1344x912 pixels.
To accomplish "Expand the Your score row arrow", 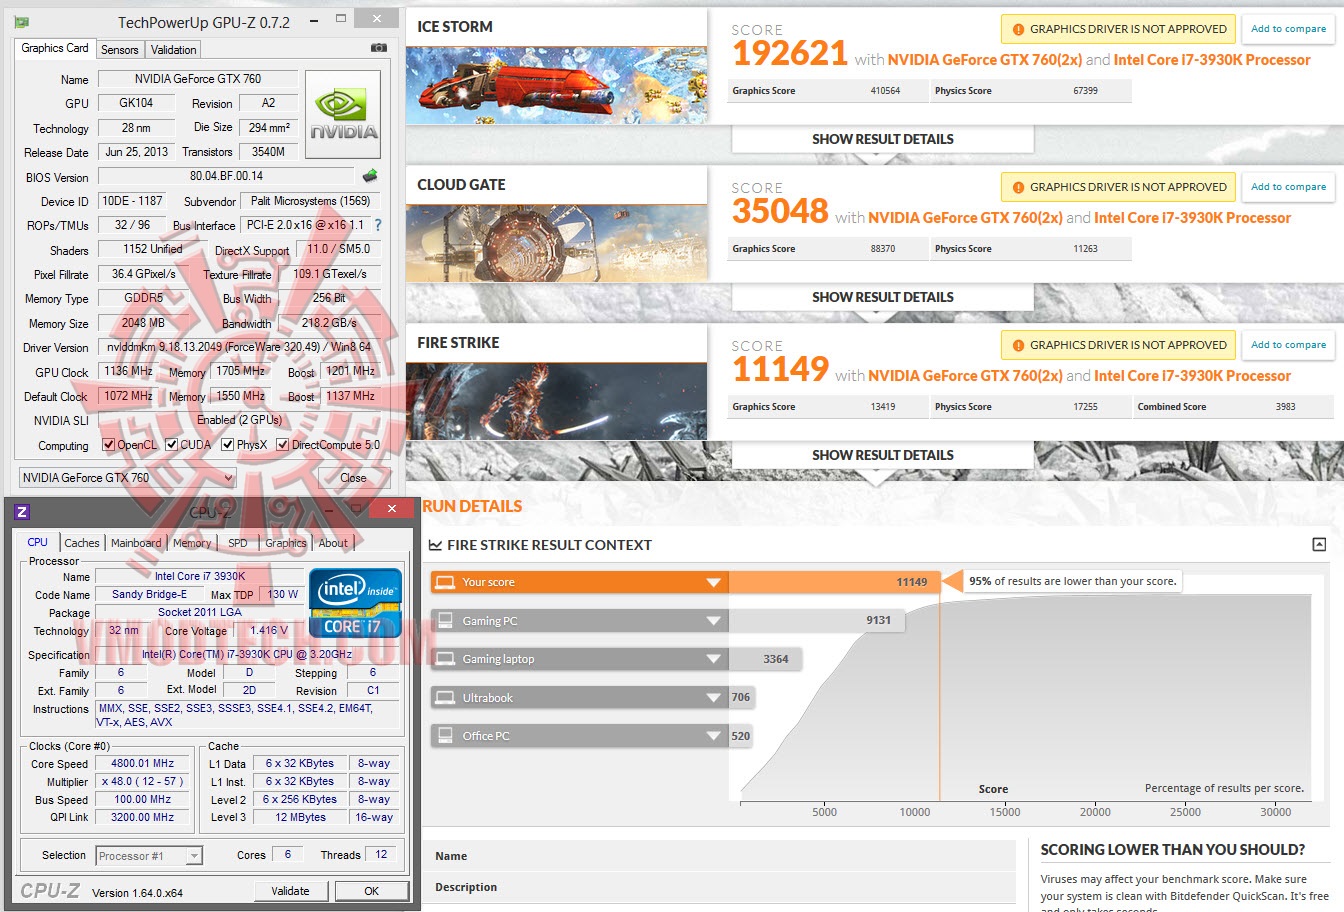I will (x=713, y=583).
